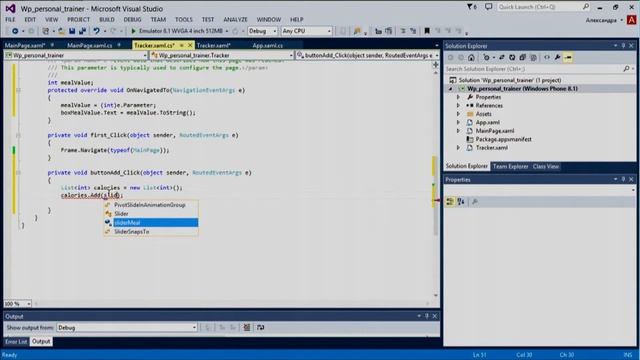Select MainPage.xaml in Solution Explorer
Image resolution: width=640 pixels, height=360 pixels.
coord(495,131)
